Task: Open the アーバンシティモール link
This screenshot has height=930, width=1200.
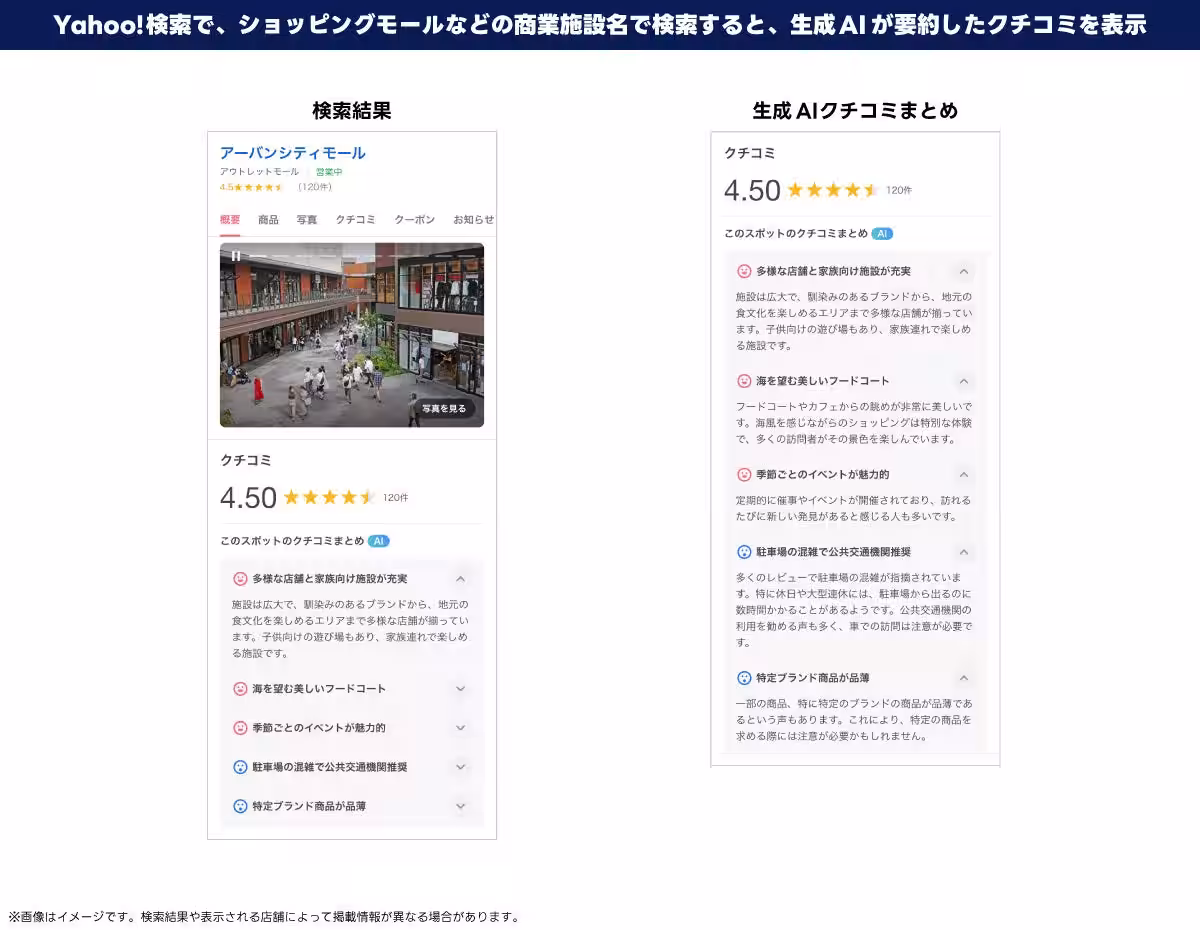Action: pos(290,152)
